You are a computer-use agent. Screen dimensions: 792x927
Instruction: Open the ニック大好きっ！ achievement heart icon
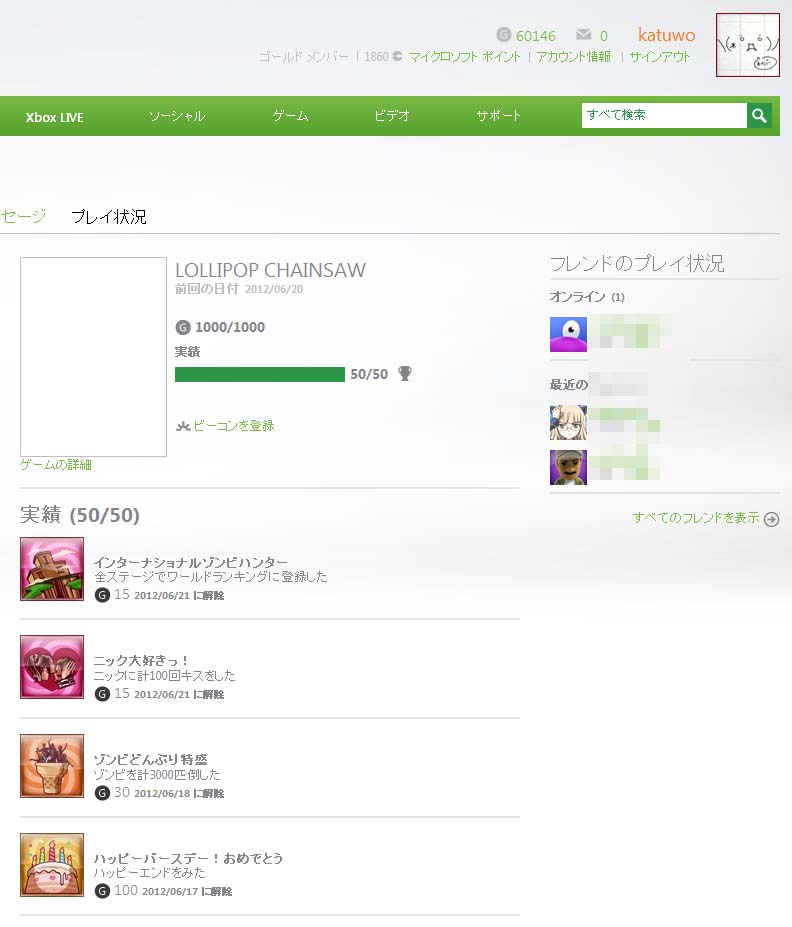coord(52,667)
